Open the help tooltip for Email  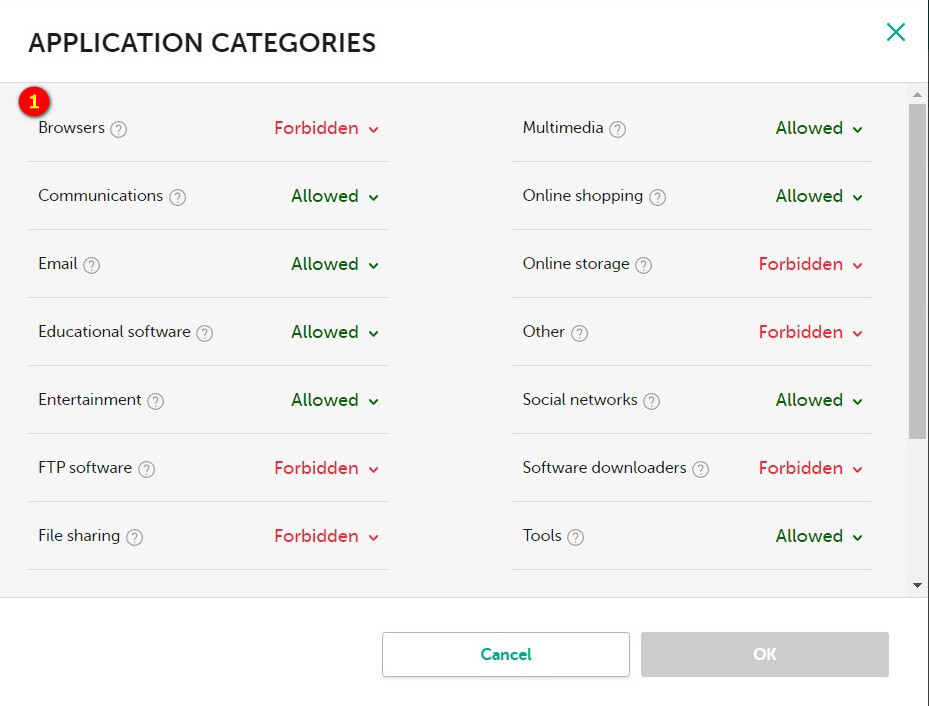pos(92,265)
